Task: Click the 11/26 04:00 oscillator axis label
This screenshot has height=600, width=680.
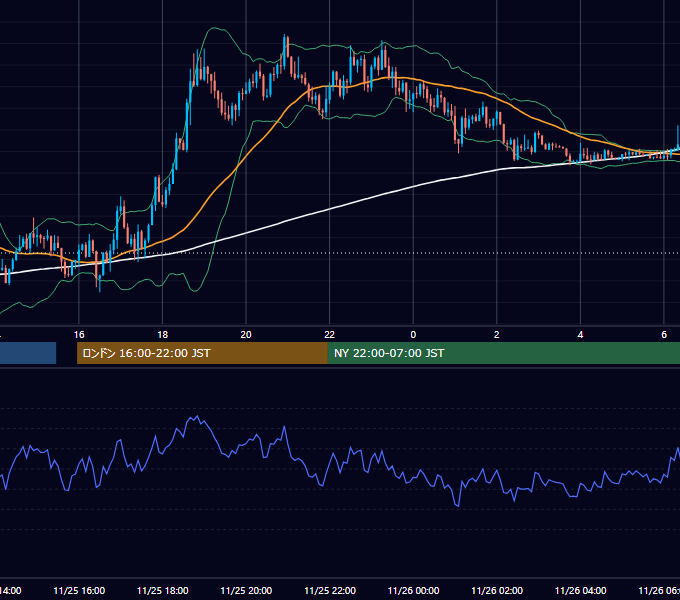Action: tap(581, 591)
